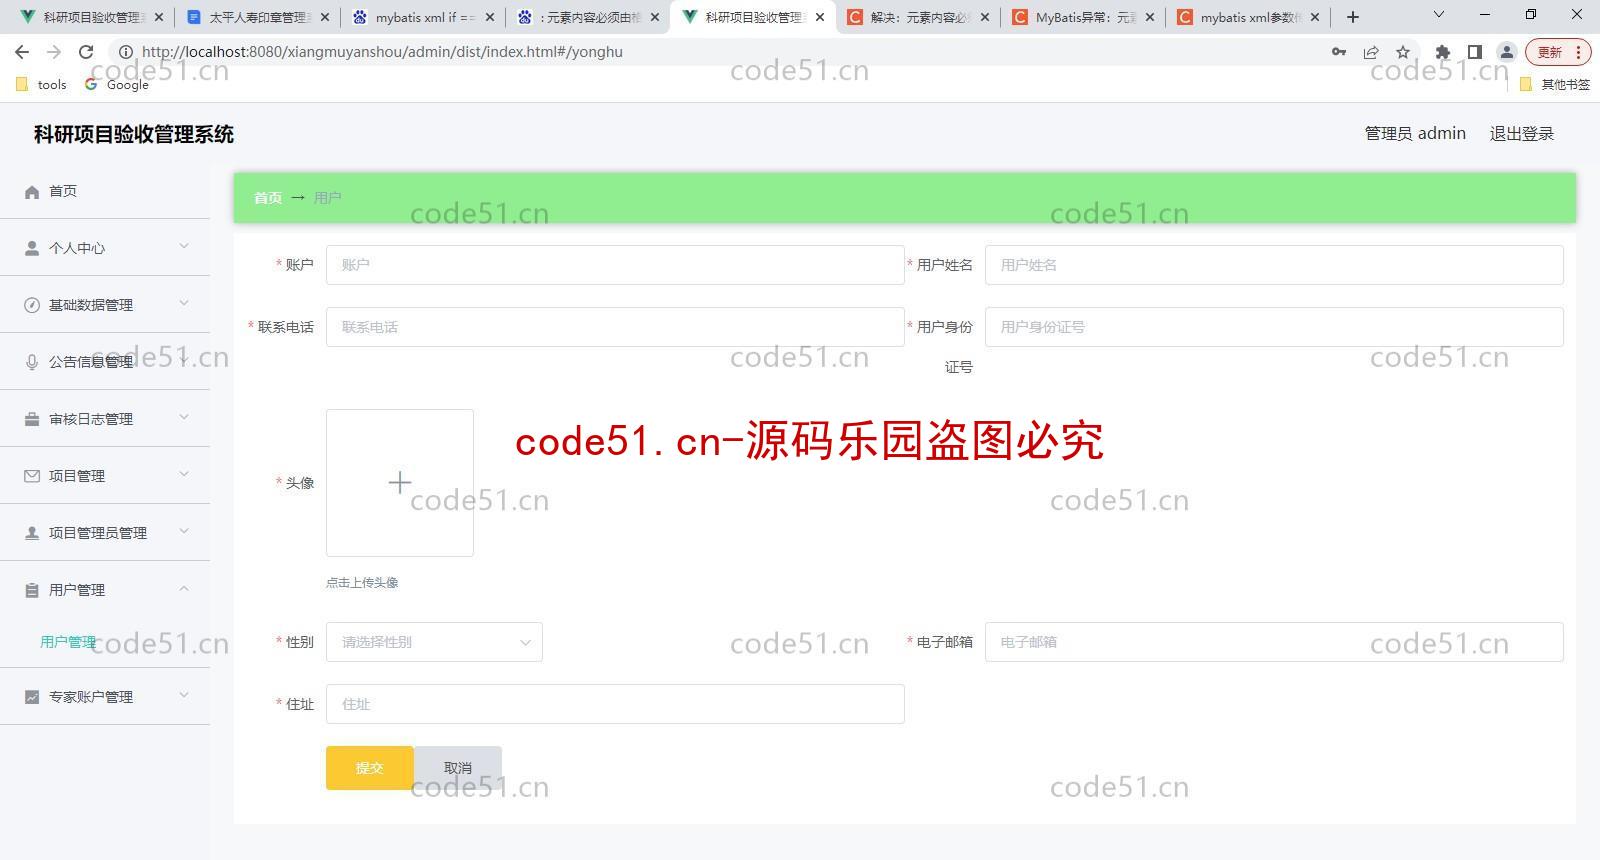
Task: Click the briefcase icon for 审核日志管理
Action: [x=32, y=420]
